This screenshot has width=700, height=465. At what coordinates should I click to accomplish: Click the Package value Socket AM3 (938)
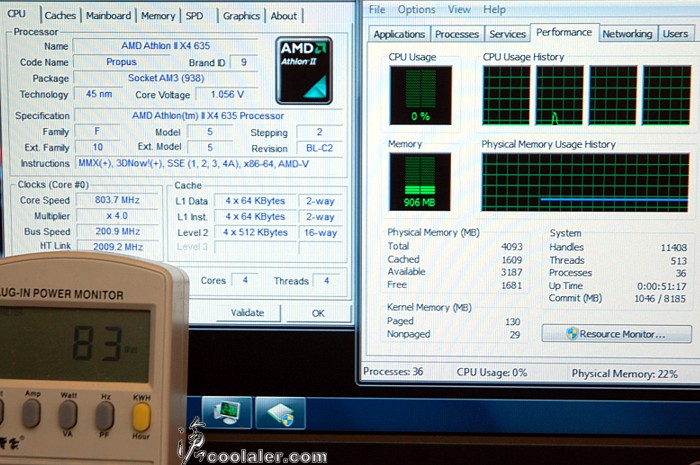click(x=166, y=78)
